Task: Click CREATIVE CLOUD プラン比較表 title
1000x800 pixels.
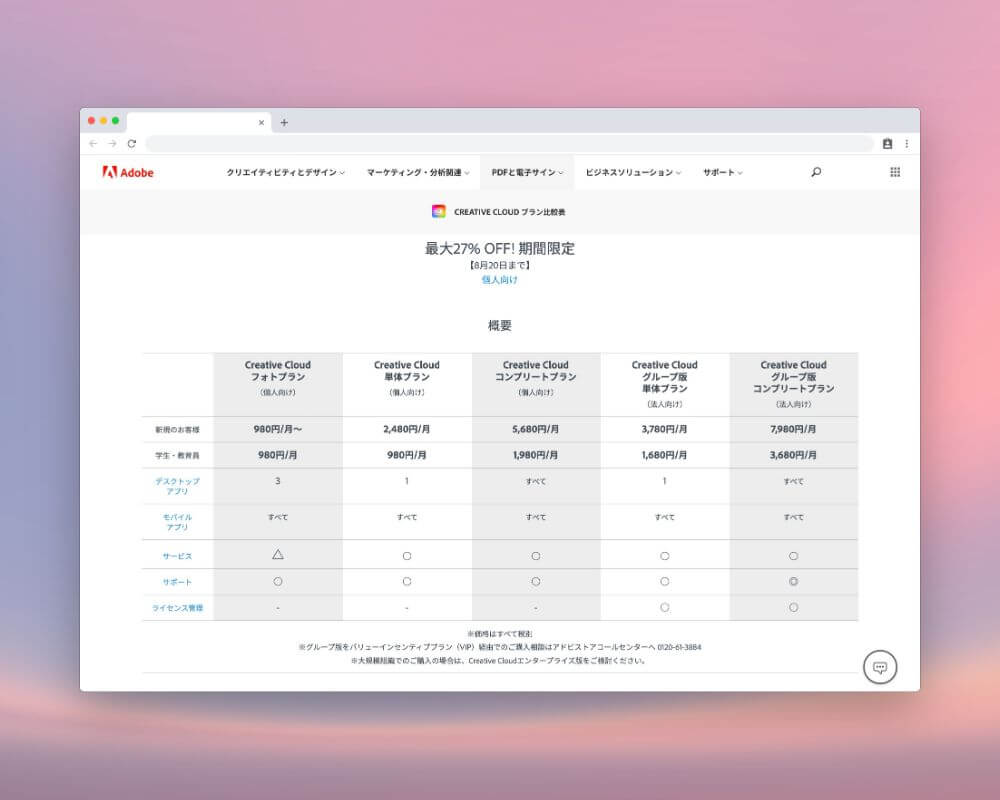Action: 510,212
